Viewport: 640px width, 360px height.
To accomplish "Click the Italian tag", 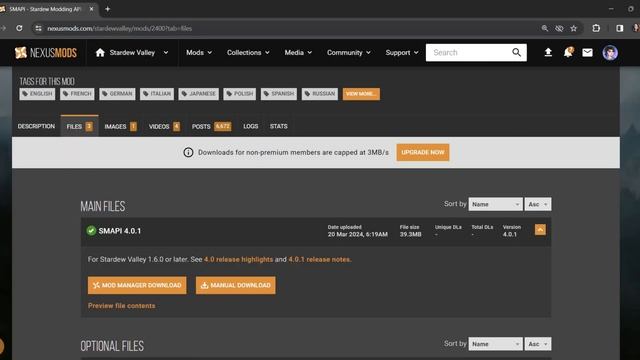I will 157,94.
